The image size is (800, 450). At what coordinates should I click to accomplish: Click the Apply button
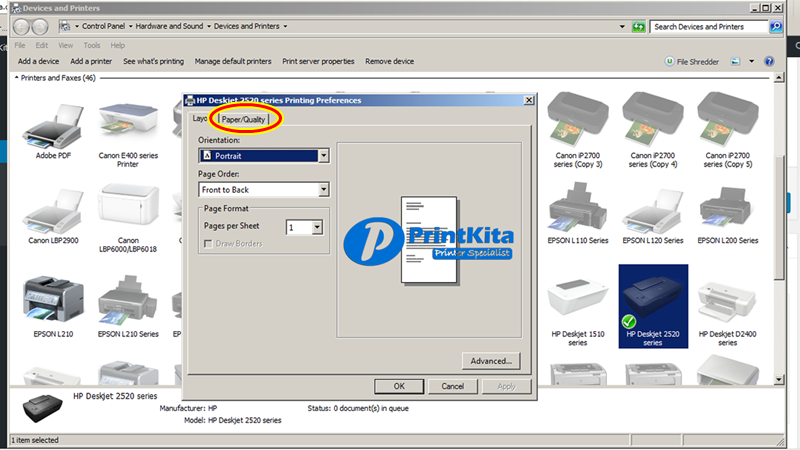[506, 386]
